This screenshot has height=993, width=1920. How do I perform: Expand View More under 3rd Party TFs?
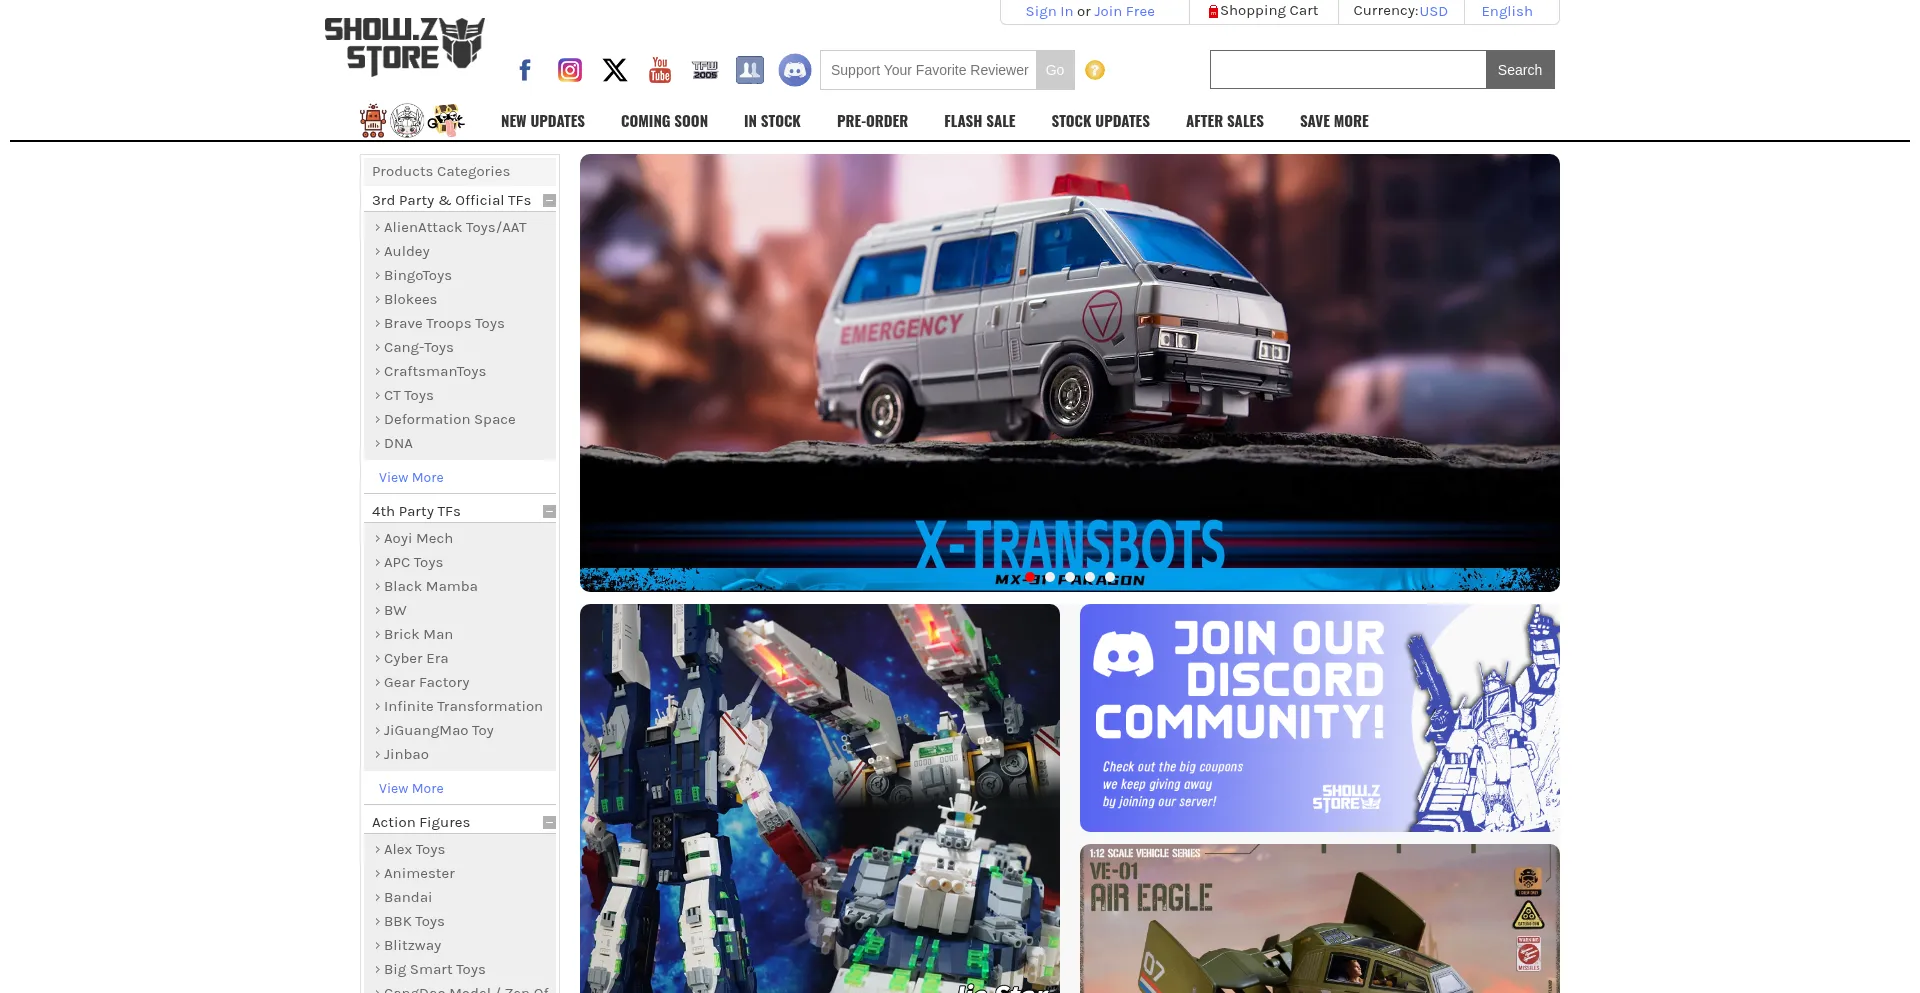[x=410, y=477]
